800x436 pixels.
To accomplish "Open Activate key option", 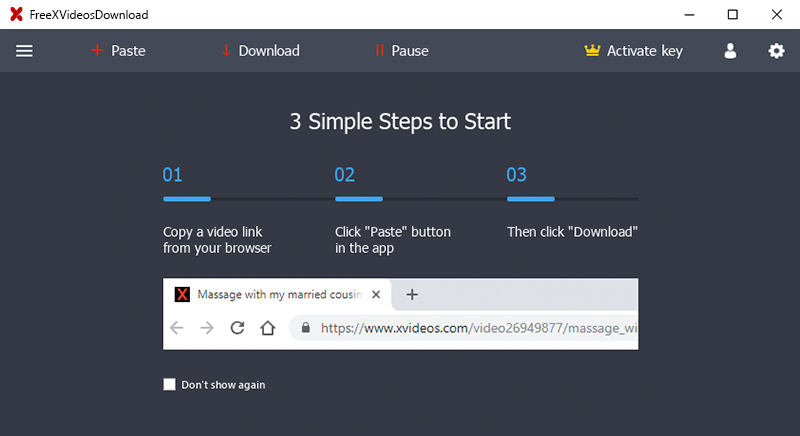I will (x=633, y=51).
